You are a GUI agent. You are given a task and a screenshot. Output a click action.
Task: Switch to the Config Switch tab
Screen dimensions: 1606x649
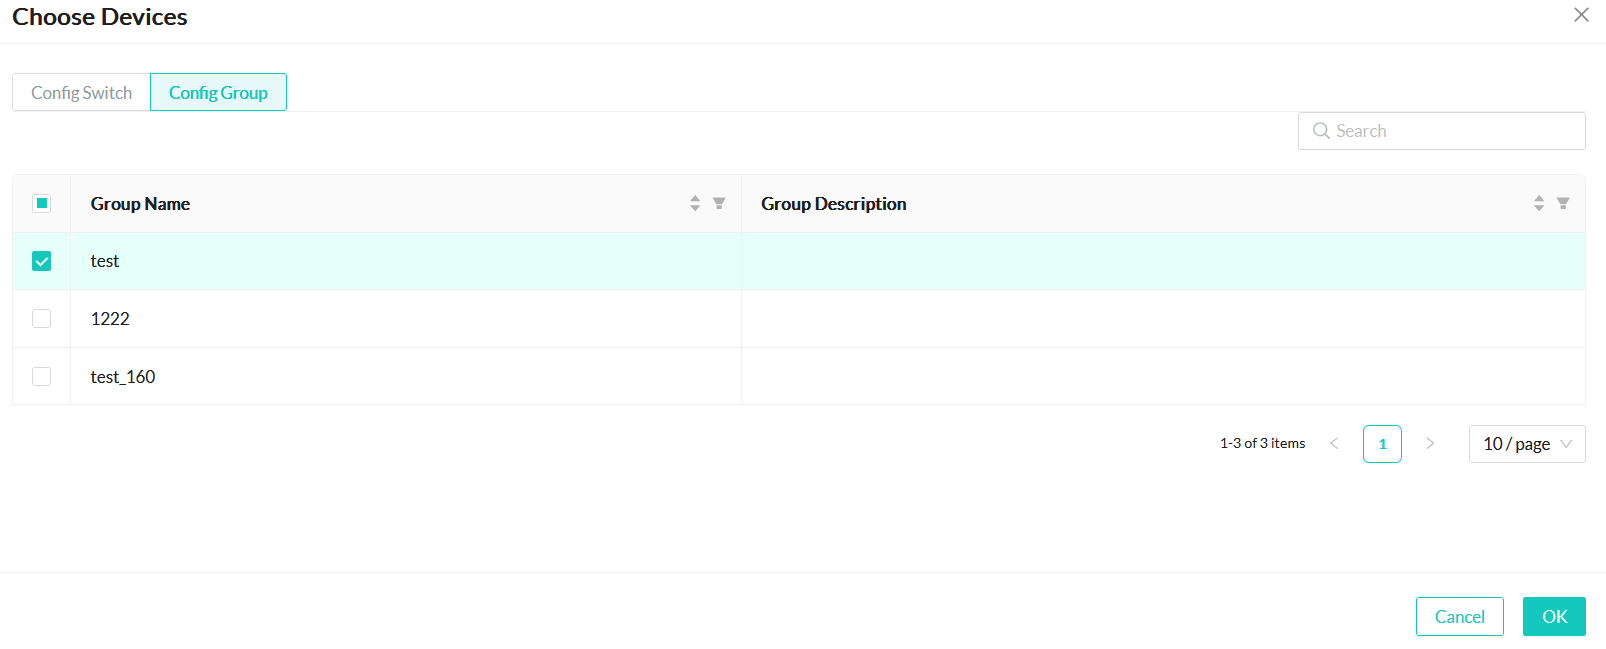pyautogui.click(x=81, y=93)
